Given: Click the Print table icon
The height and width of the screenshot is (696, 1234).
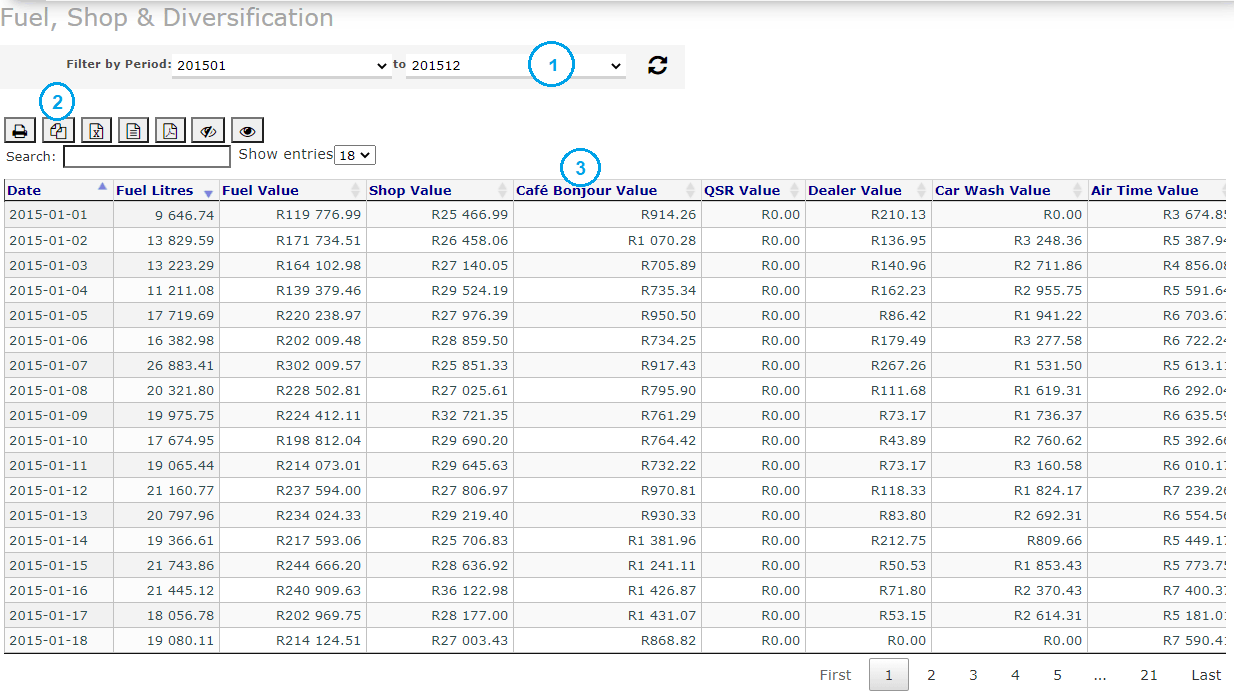Looking at the screenshot, I should [19, 131].
